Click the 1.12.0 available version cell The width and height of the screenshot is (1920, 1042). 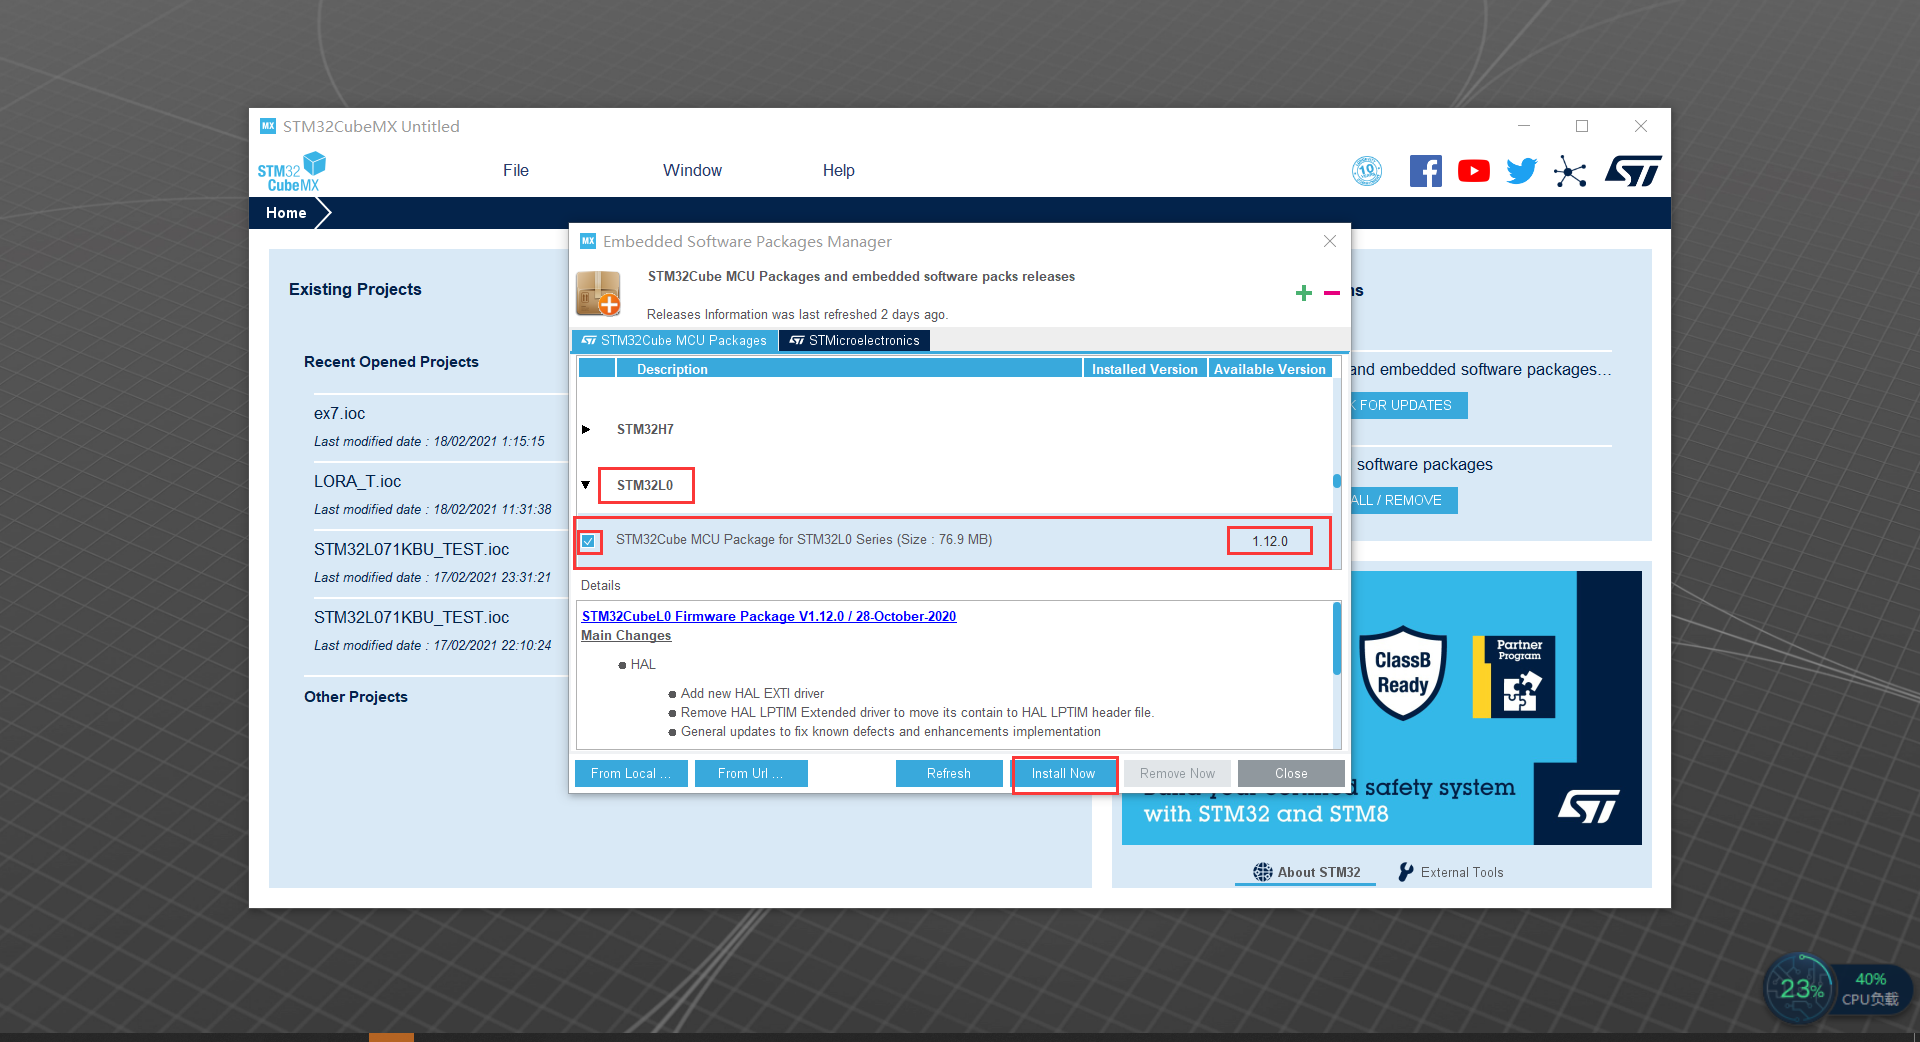1270,541
